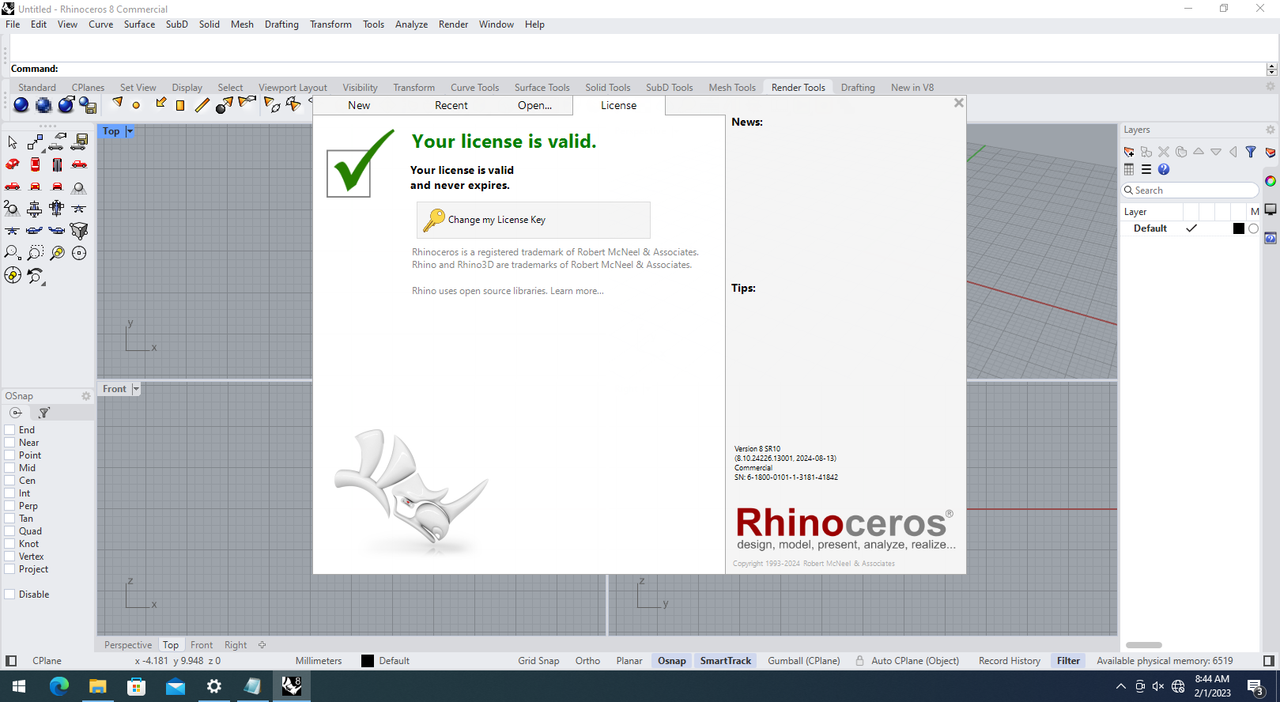This screenshot has width=1280, height=702.
Task: Select the red car top view icon
Action: click(x=35, y=164)
